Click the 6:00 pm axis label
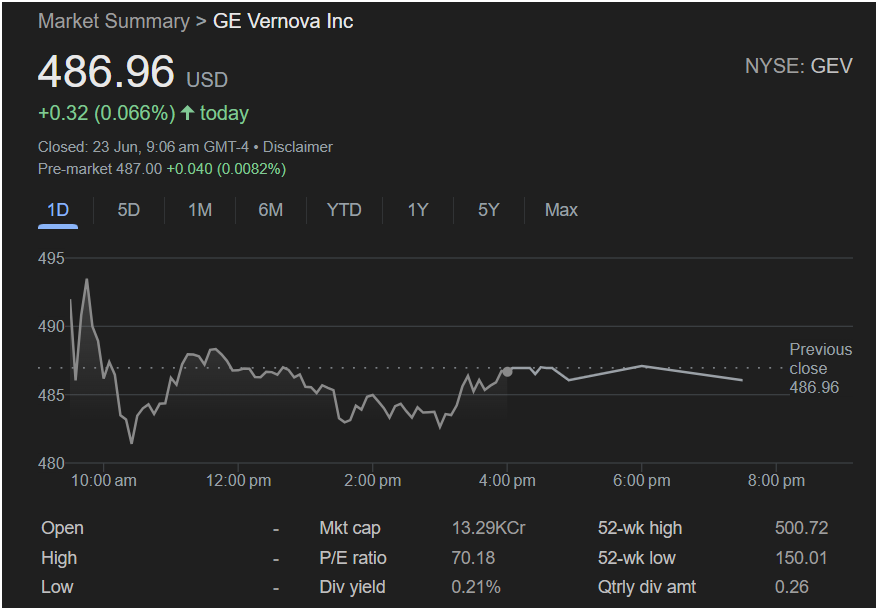The width and height of the screenshot is (878, 610). pos(642,481)
